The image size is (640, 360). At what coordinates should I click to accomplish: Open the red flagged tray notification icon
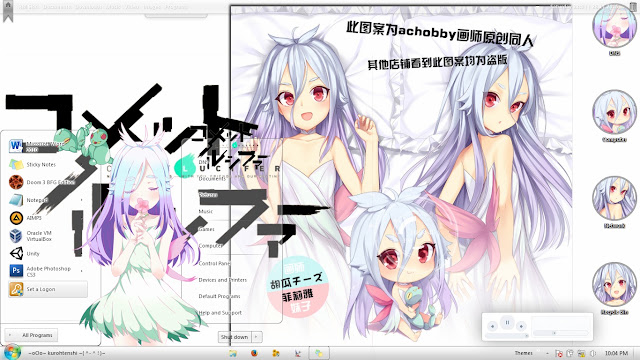pos(559,353)
